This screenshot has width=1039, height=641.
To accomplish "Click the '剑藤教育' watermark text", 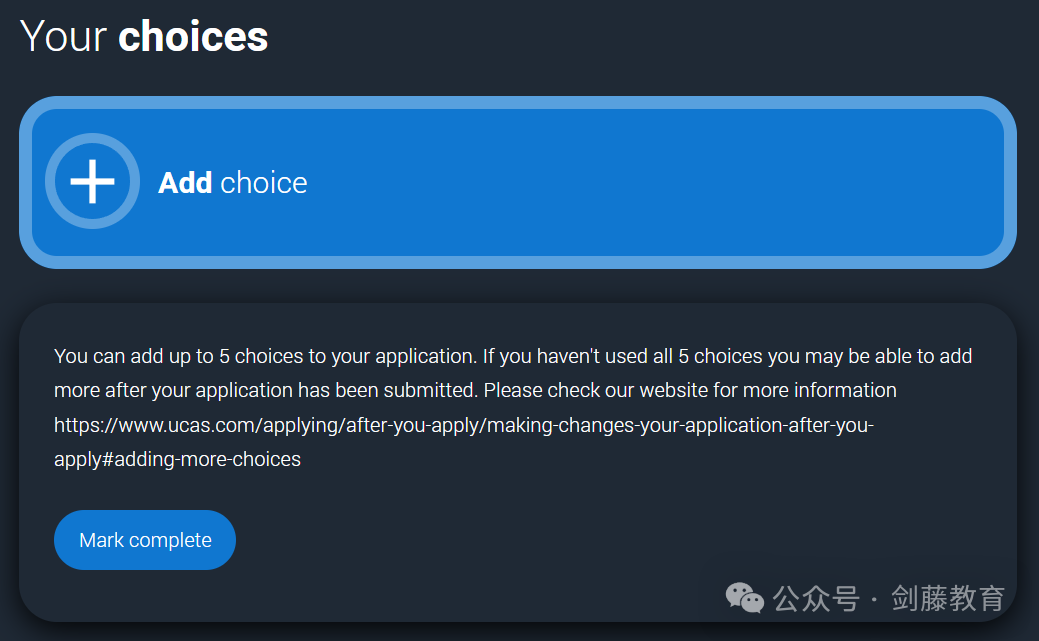I will click(x=948, y=599).
